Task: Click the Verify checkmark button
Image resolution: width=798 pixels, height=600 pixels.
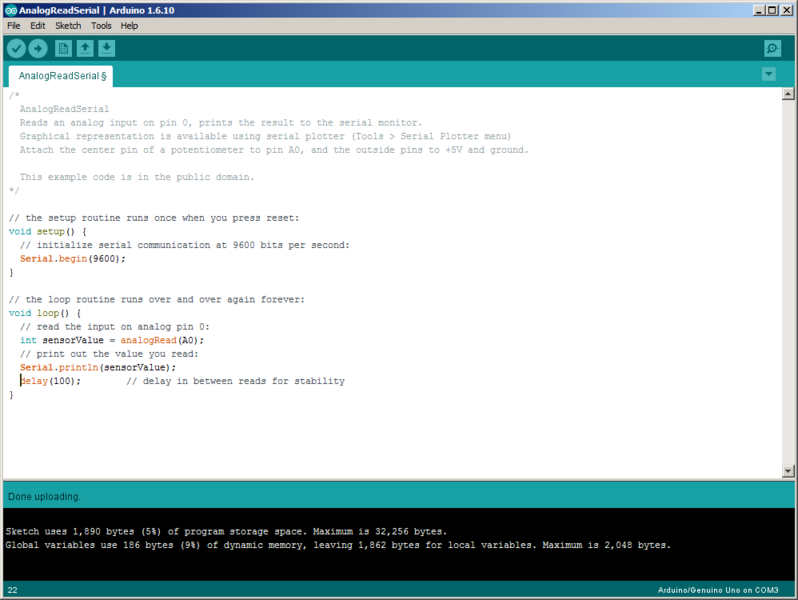Action: point(16,48)
